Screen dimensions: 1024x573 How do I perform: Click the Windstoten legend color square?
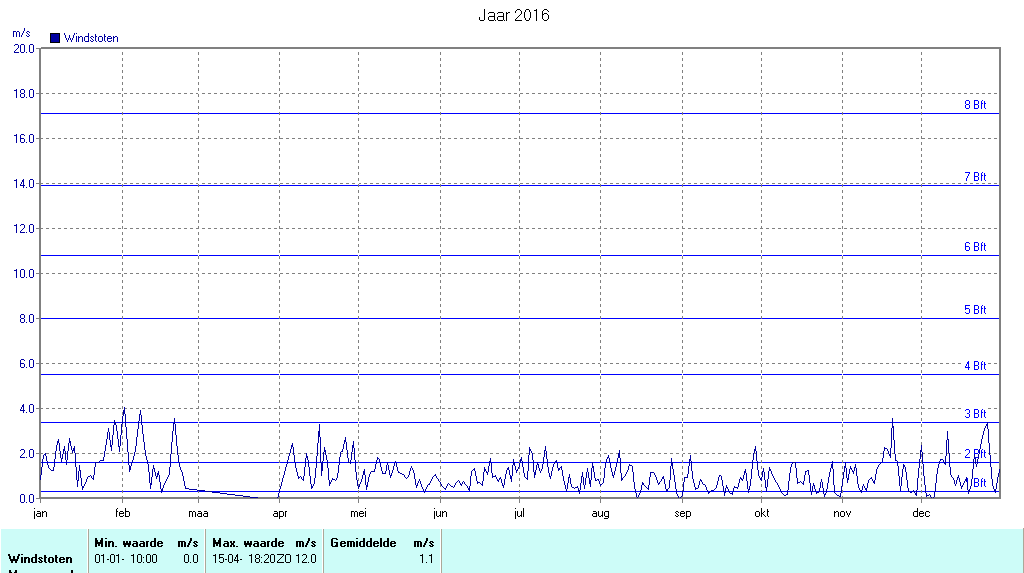pyautogui.click(x=55, y=38)
